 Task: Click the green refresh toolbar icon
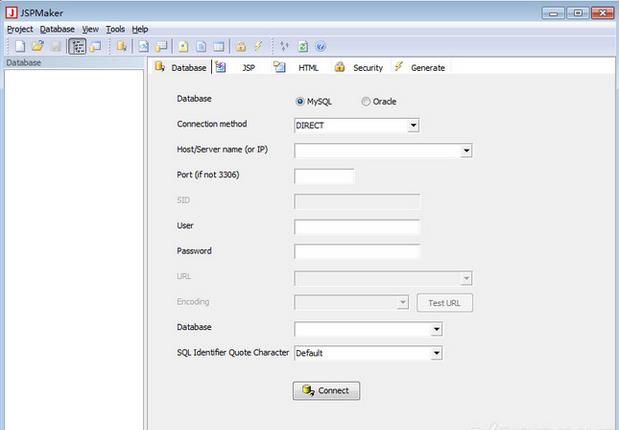[303, 46]
